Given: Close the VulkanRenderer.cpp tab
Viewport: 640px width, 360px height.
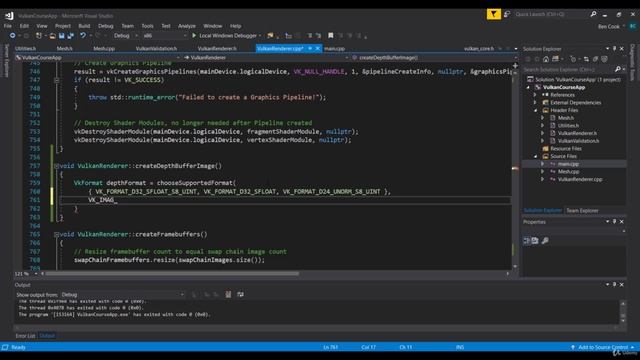Looking at the screenshot, I should (318, 49).
